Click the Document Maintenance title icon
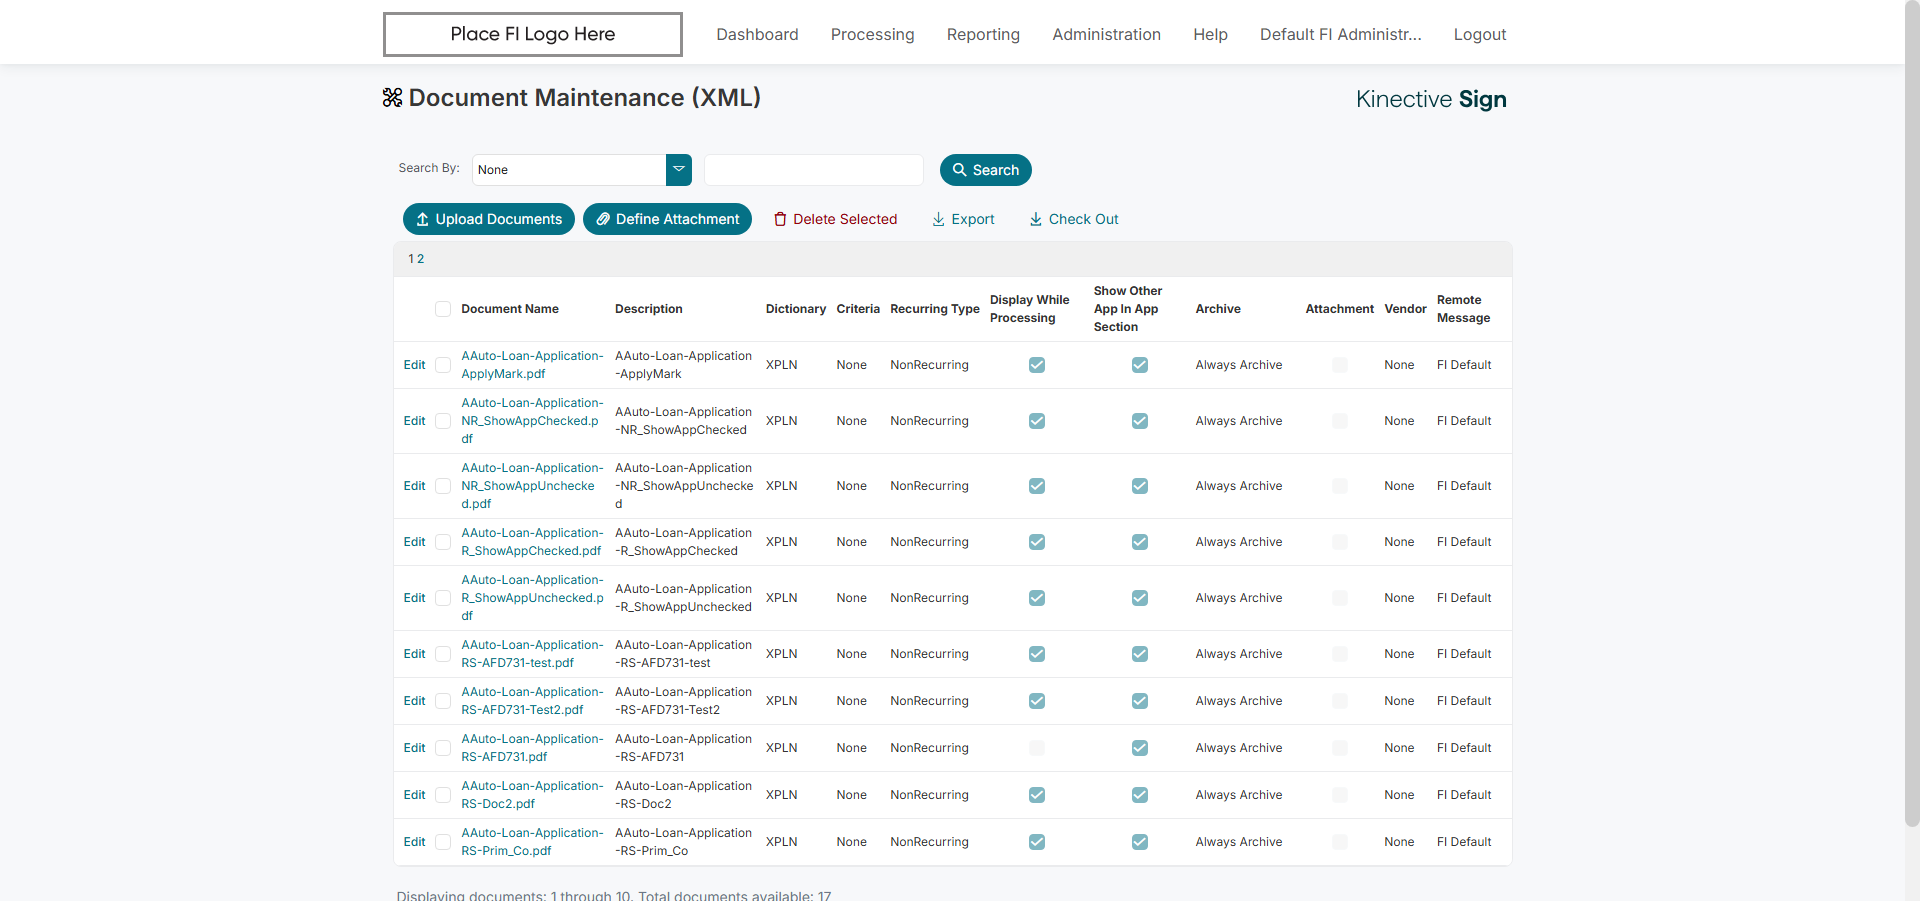The width and height of the screenshot is (1920, 901). click(392, 98)
